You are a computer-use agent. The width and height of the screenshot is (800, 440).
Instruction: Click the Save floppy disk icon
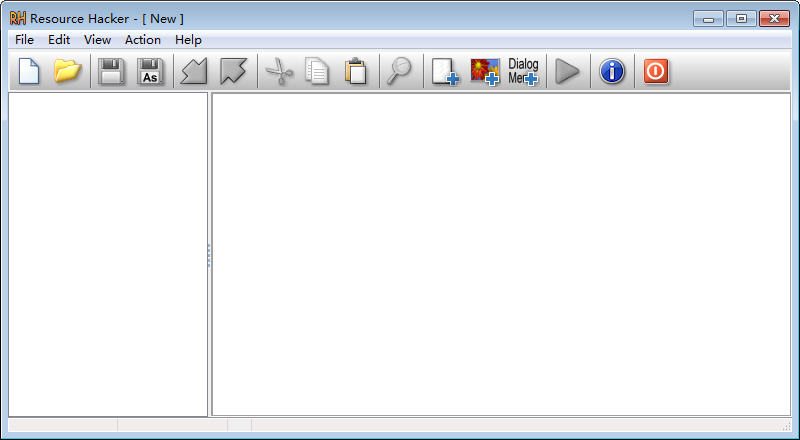(111, 71)
